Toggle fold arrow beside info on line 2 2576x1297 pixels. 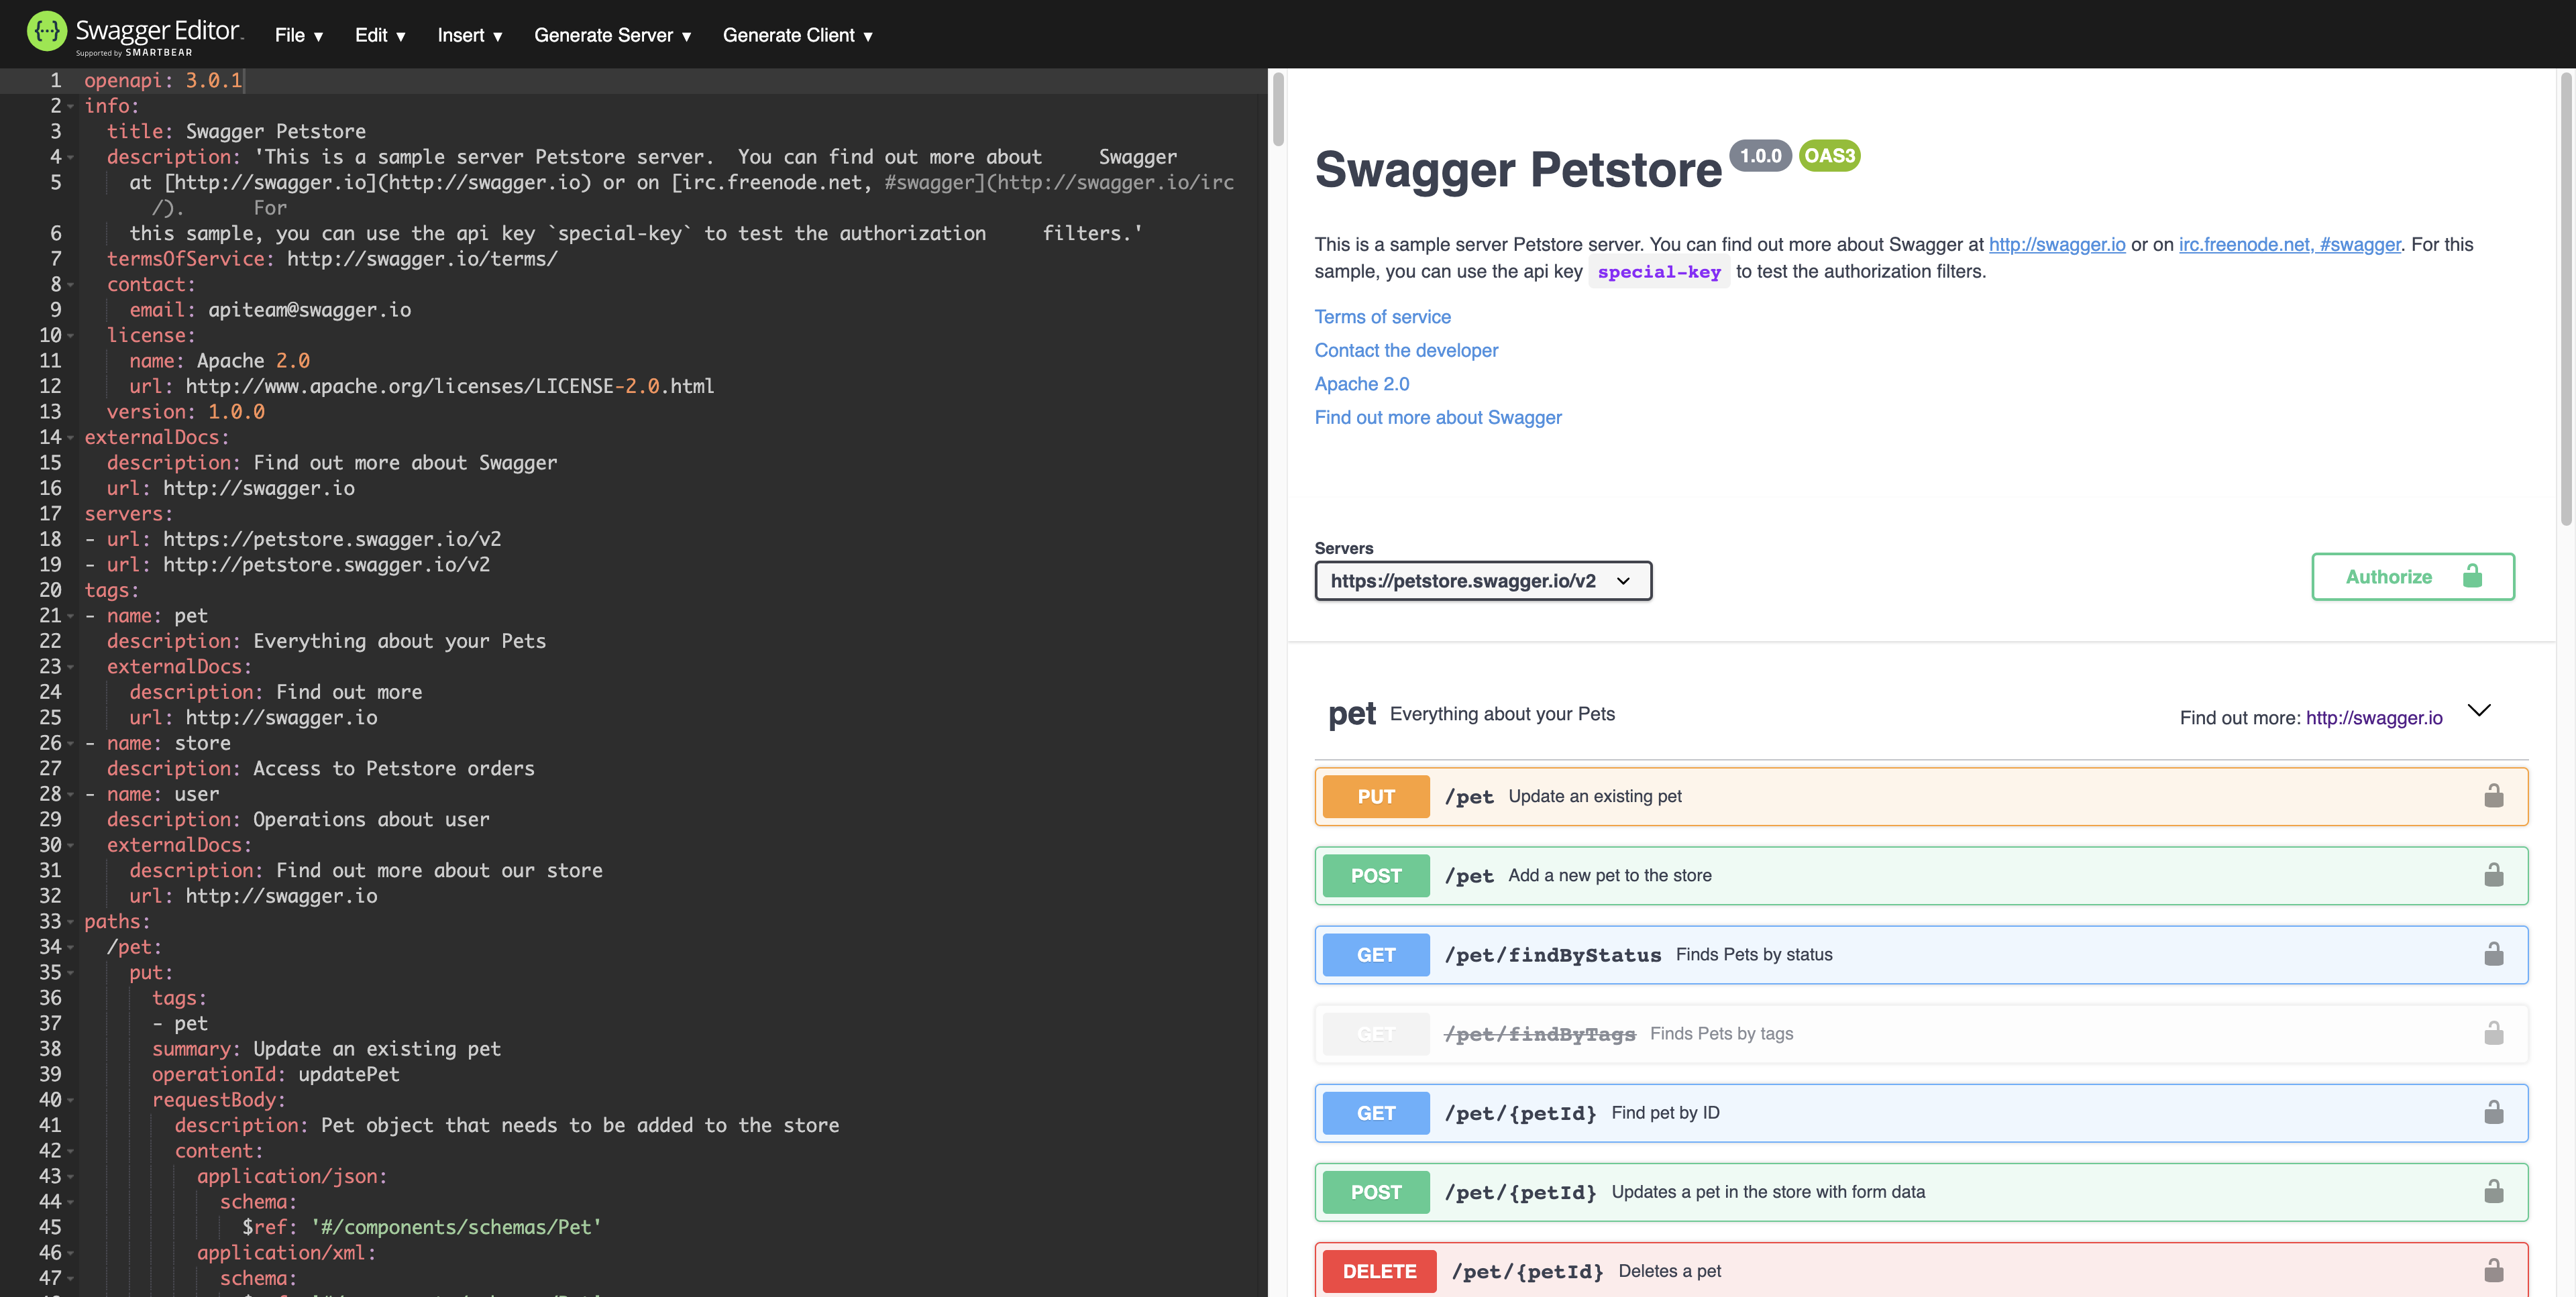[x=71, y=106]
